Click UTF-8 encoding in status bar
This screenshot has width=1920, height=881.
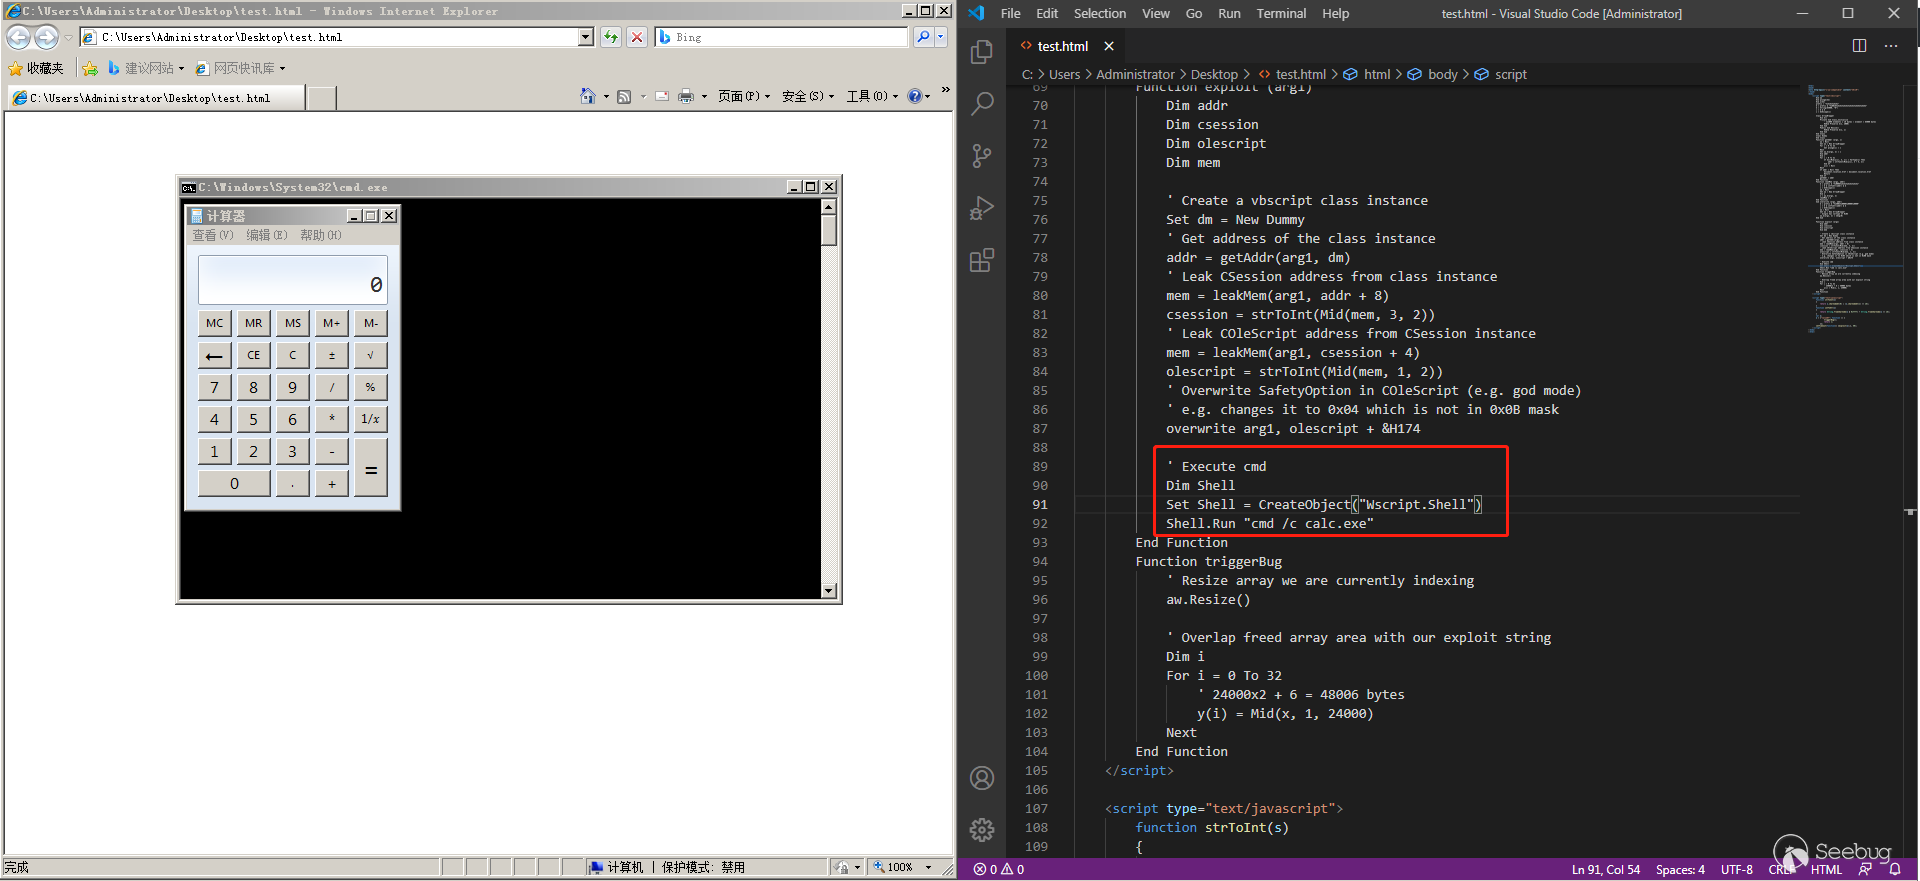(1737, 869)
